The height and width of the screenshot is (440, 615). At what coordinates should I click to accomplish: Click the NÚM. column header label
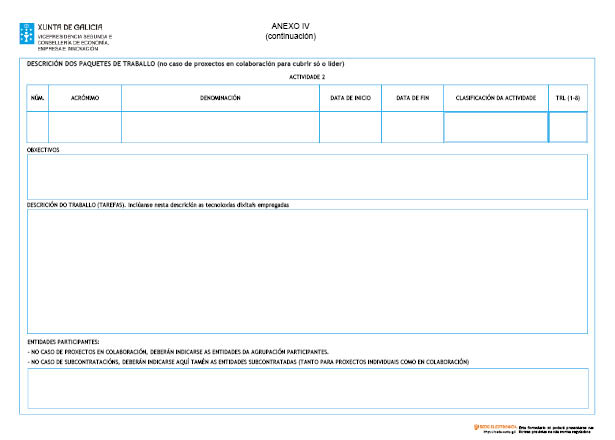pyautogui.click(x=37, y=98)
